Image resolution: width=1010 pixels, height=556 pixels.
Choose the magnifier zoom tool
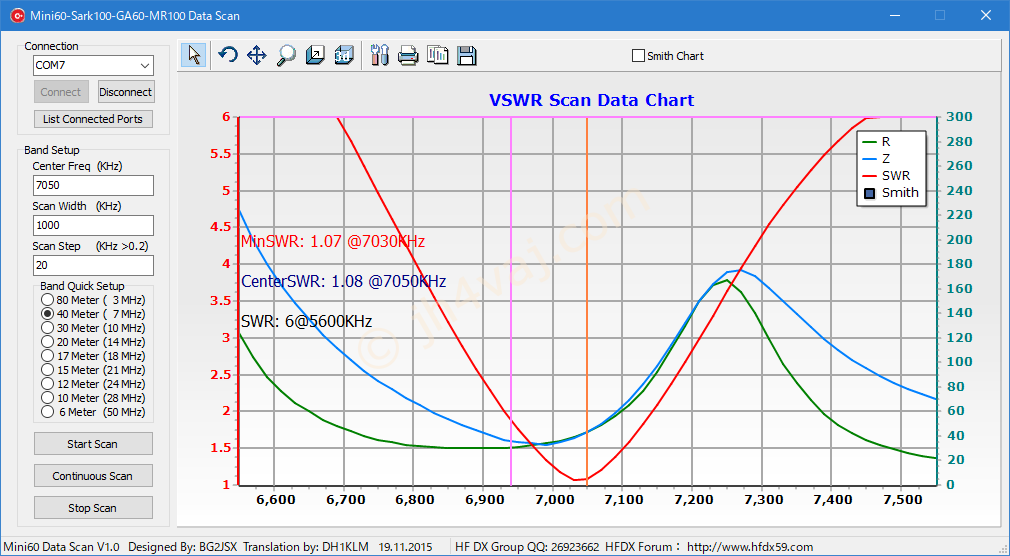pyautogui.click(x=286, y=55)
